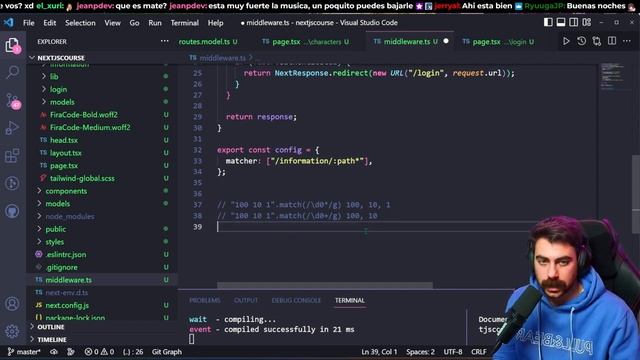Collapse the NEXTJSCOURSE explorer section

(x=102, y=58)
